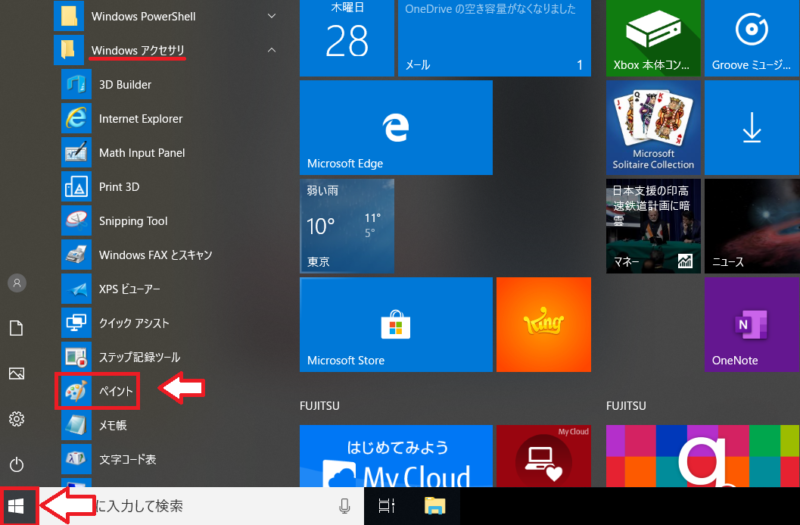Image resolution: width=800 pixels, height=525 pixels.
Task: Open Task View on the taskbar
Action: coord(386,506)
